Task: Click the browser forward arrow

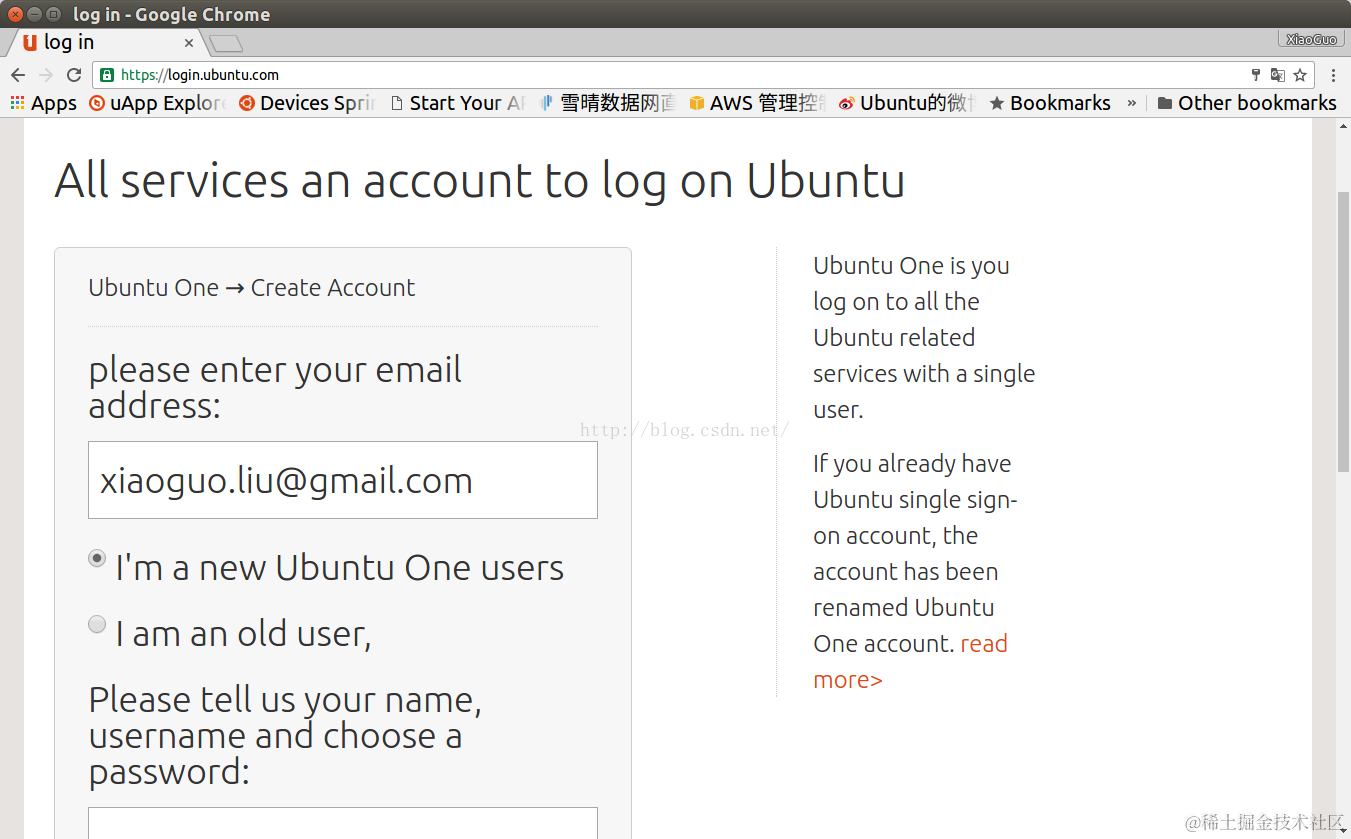Action: click(45, 75)
